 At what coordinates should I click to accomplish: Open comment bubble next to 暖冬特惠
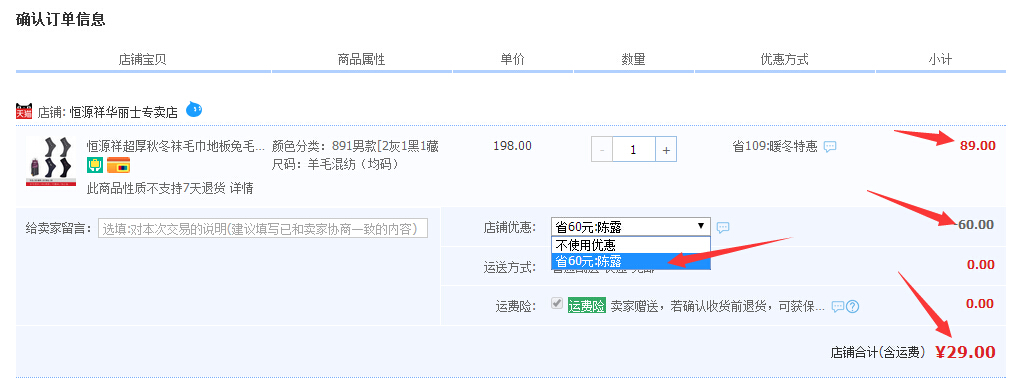(x=830, y=147)
